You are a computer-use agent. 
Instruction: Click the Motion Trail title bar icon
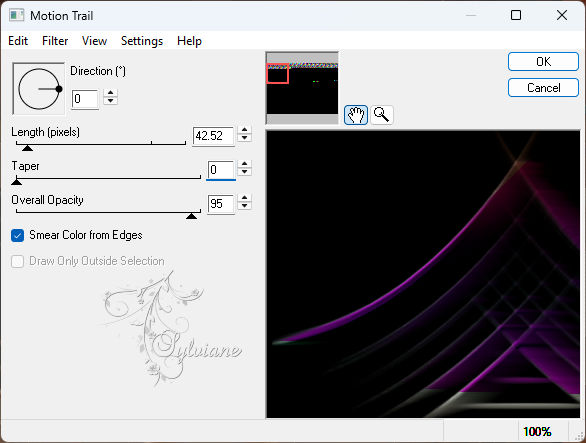17,16
